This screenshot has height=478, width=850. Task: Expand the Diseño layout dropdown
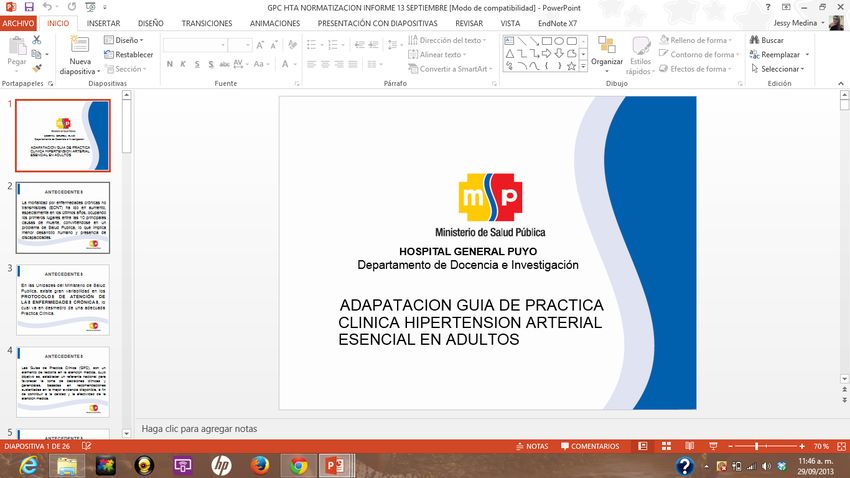(x=125, y=40)
